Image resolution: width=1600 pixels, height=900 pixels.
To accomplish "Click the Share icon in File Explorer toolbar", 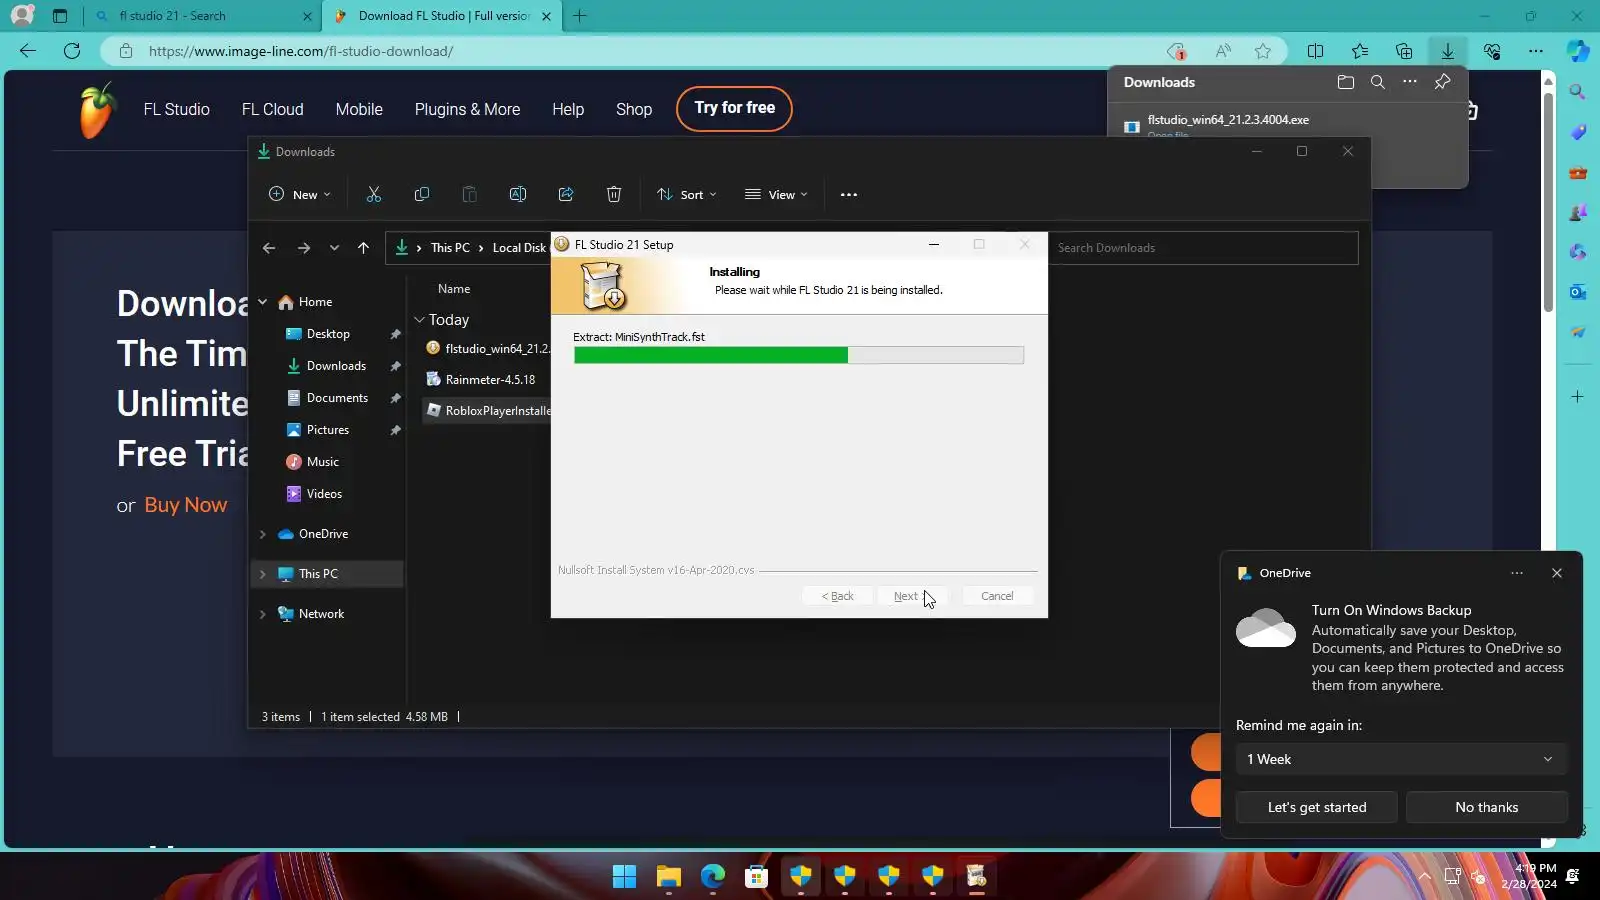I will [x=566, y=195].
